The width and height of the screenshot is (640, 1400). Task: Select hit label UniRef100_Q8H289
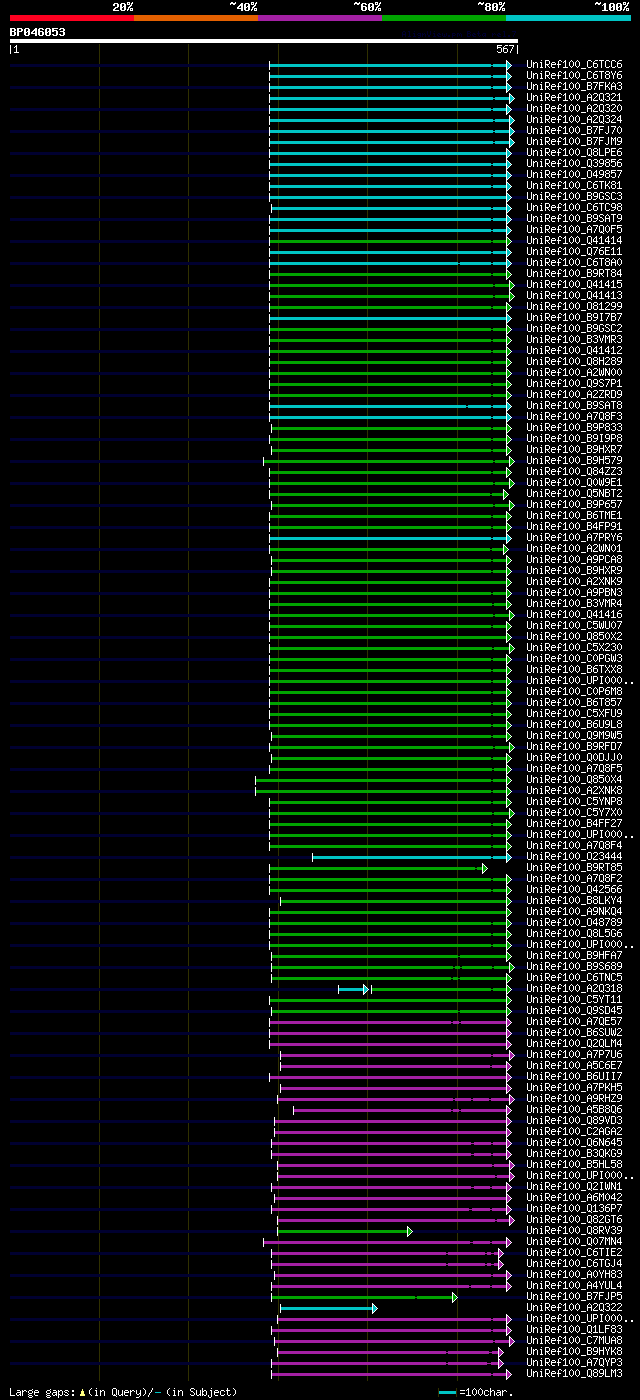[574, 362]
